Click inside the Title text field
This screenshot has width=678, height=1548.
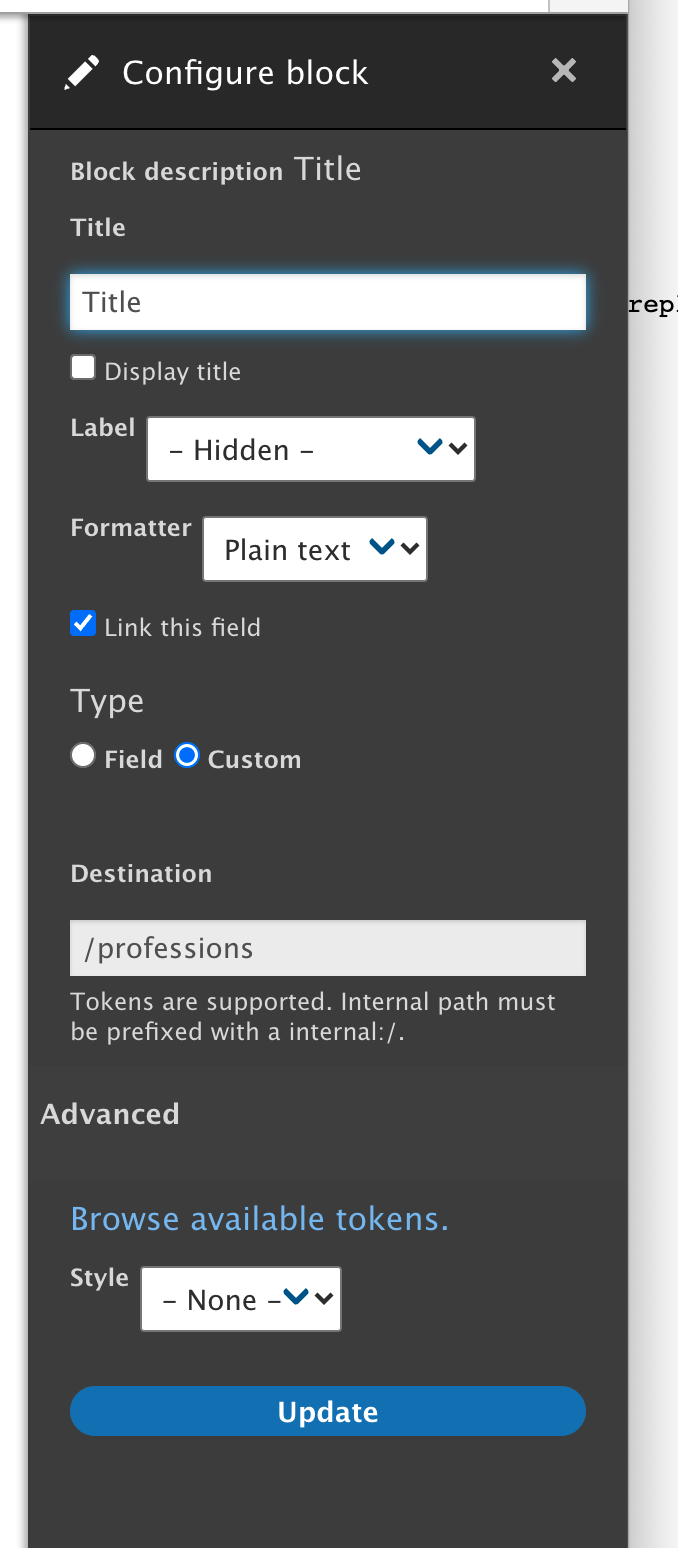[328, 301]
